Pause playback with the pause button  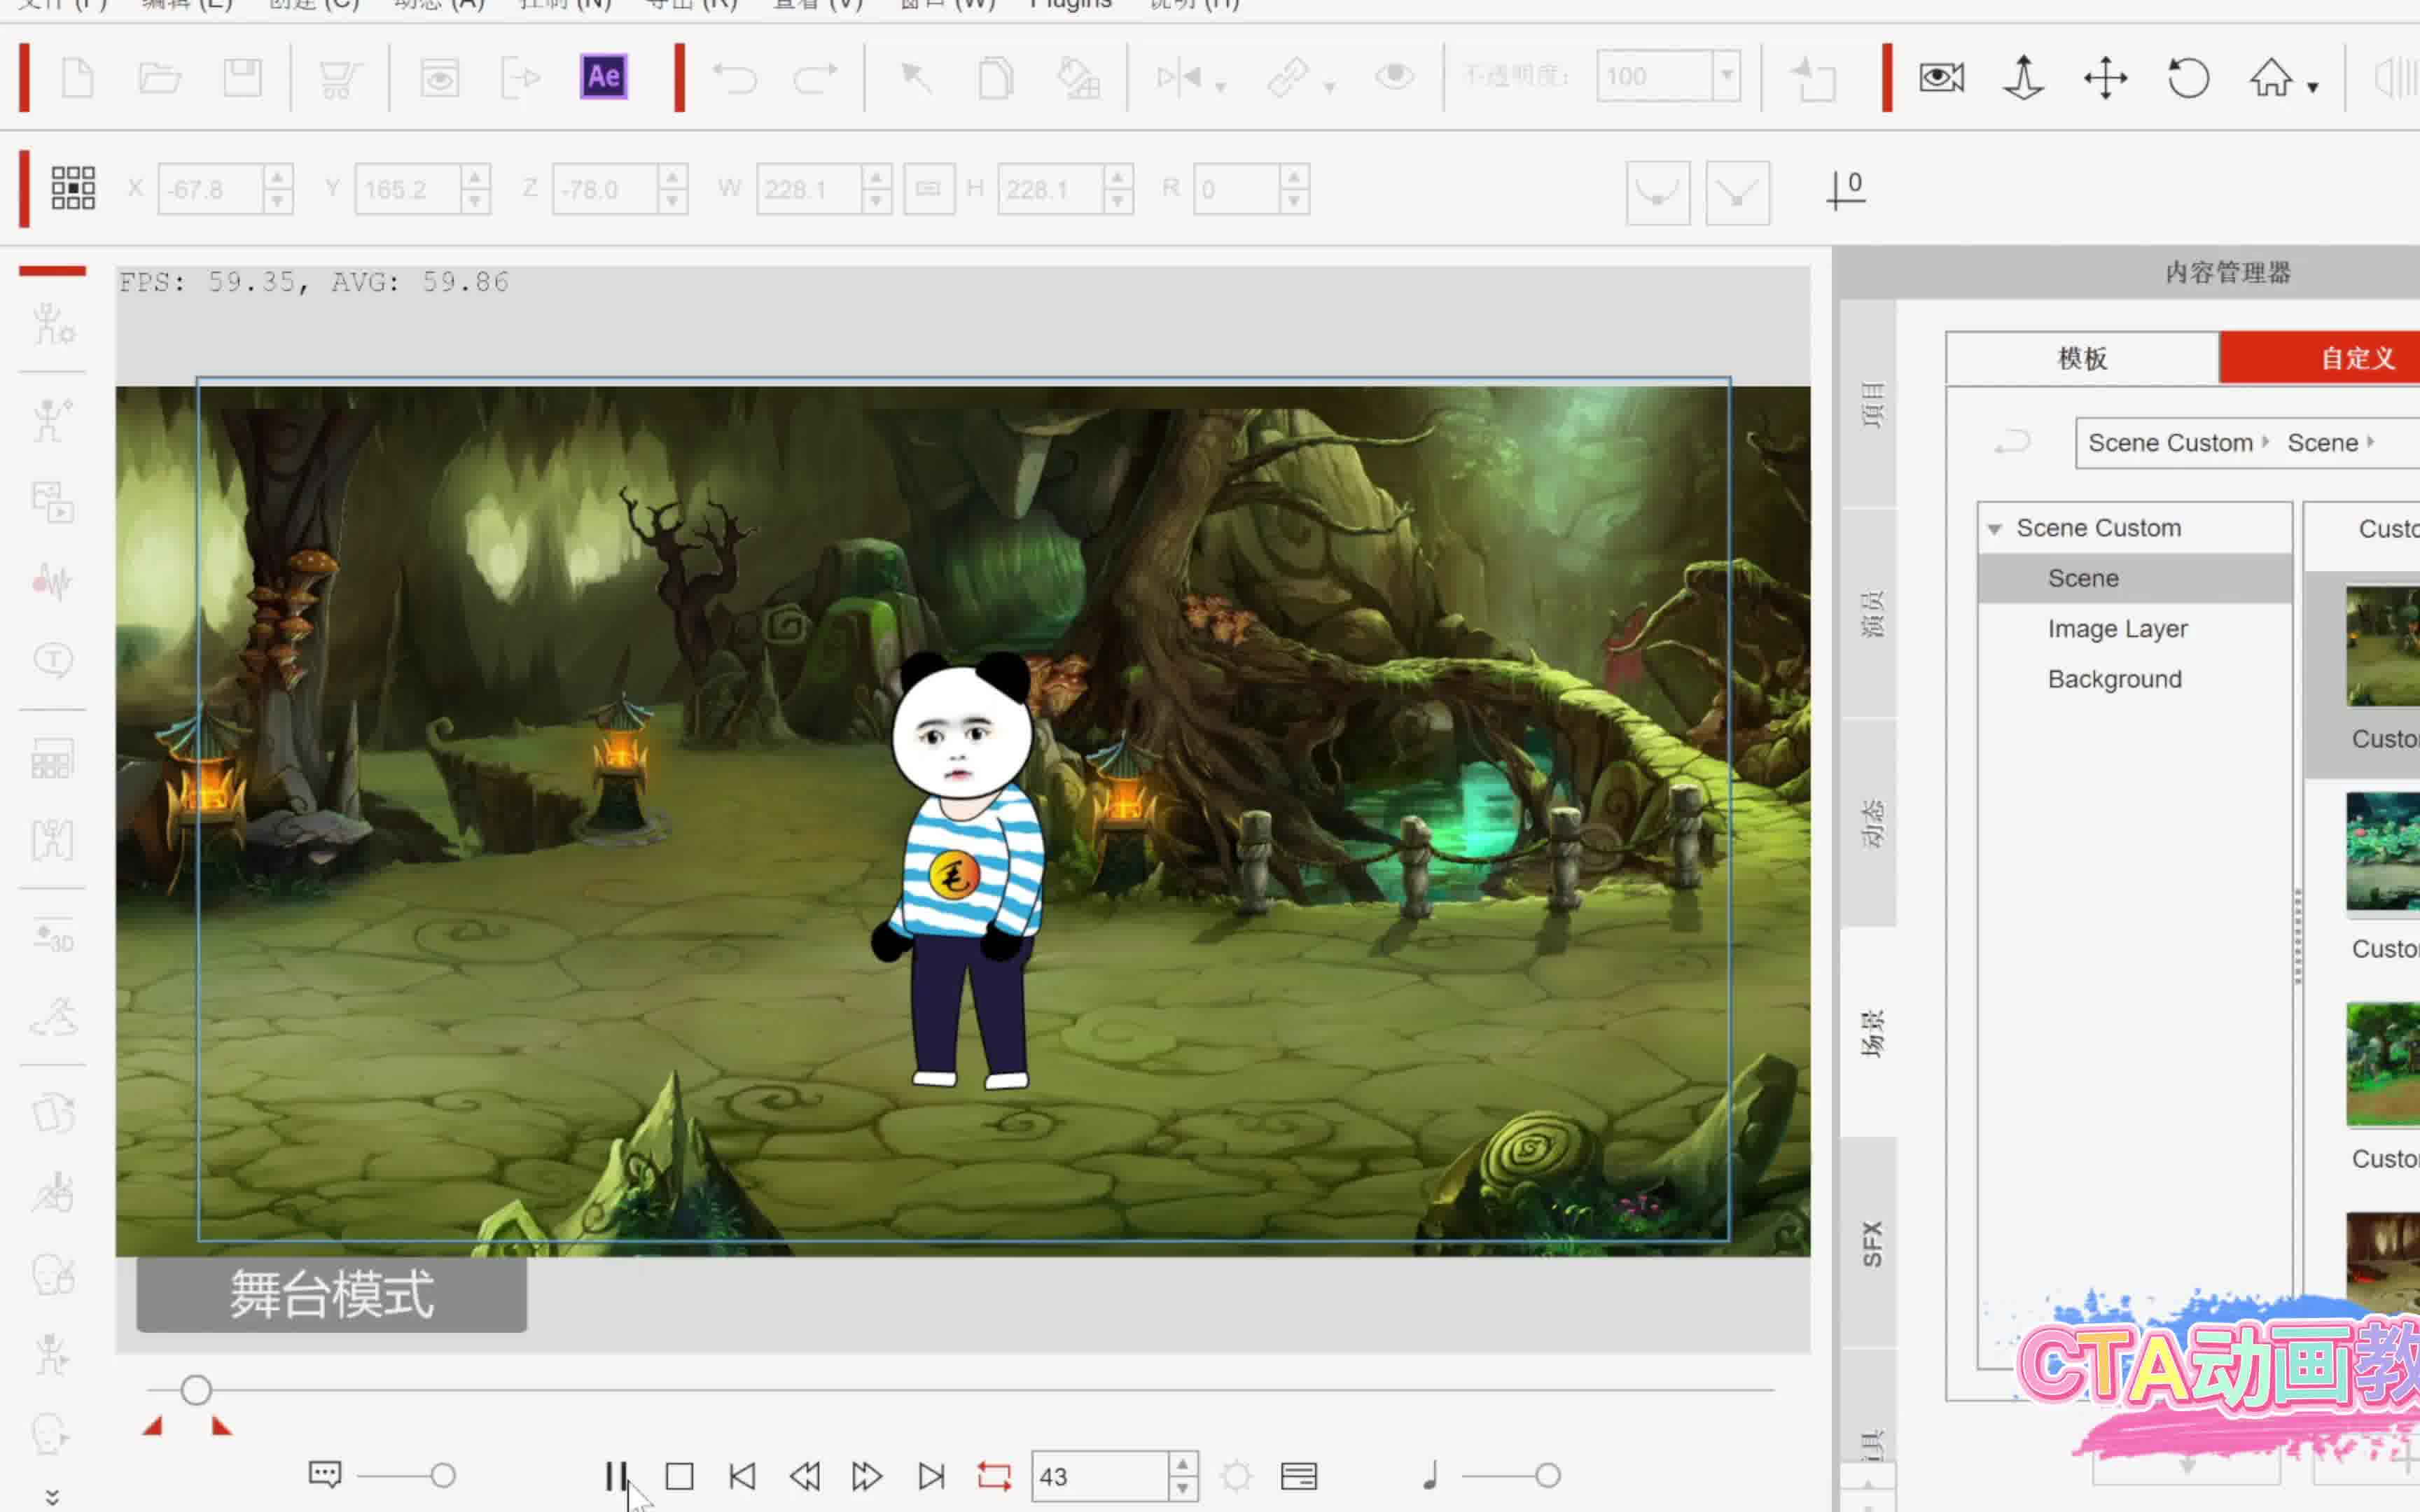pyautogui.click(x=616, y=1476)
